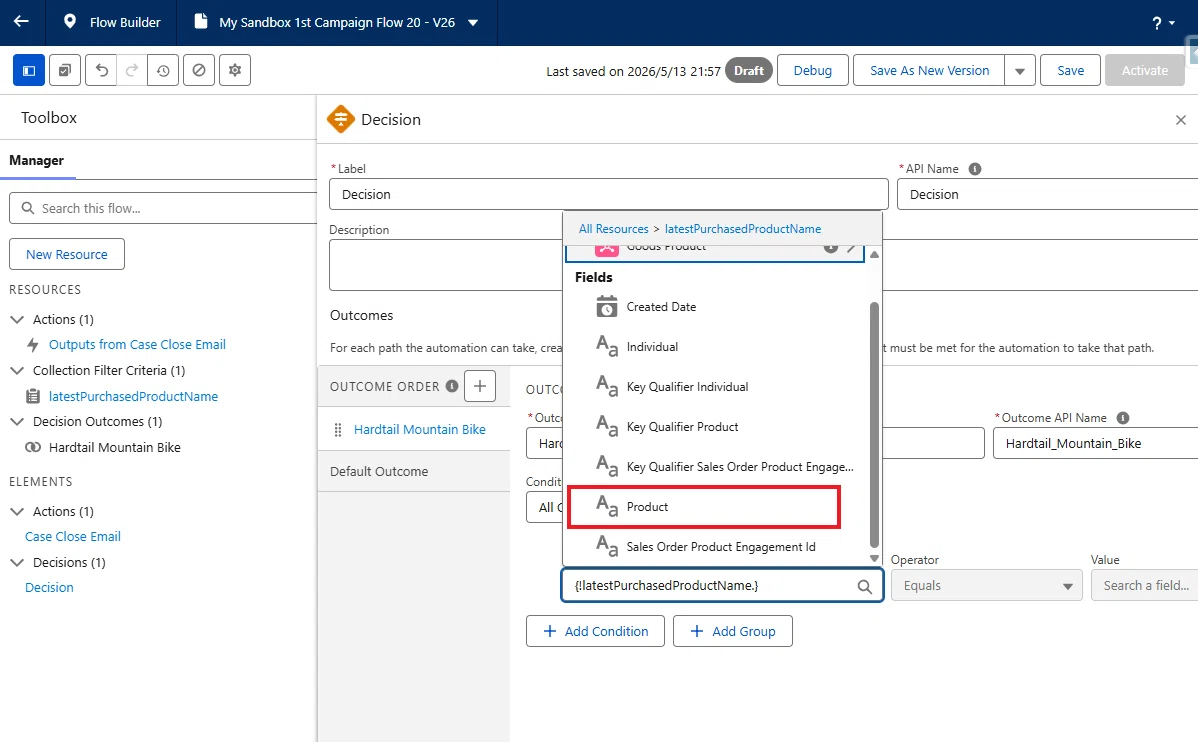Click the field picker scrollbar
1198x742 pixels.
[874, 424]
